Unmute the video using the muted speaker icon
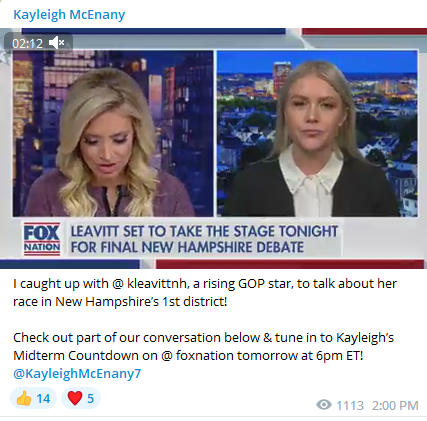 57,43
